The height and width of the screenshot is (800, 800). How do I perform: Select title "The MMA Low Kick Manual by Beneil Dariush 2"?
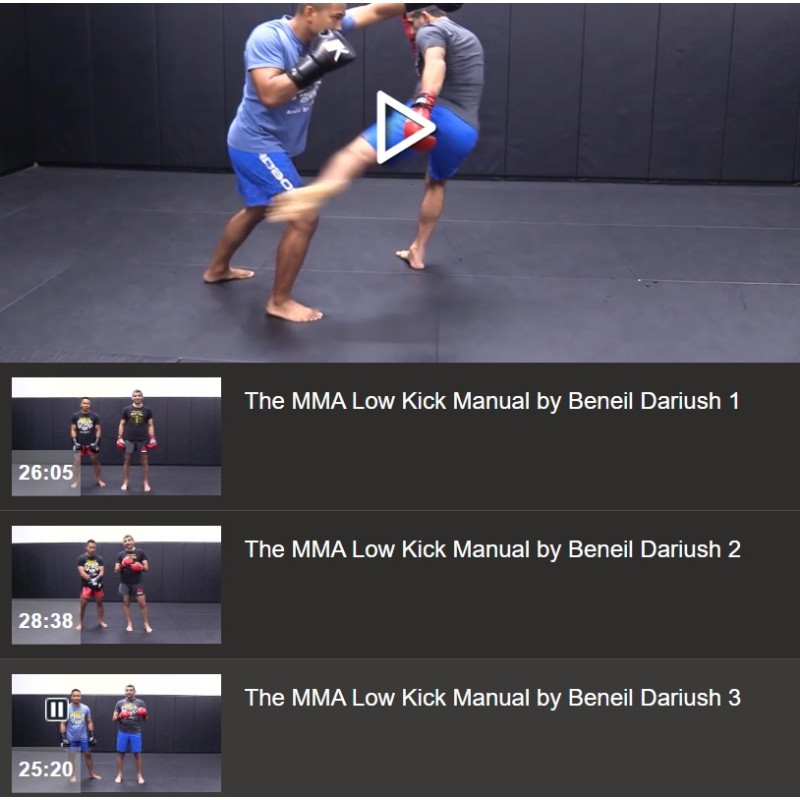[492, 549]
